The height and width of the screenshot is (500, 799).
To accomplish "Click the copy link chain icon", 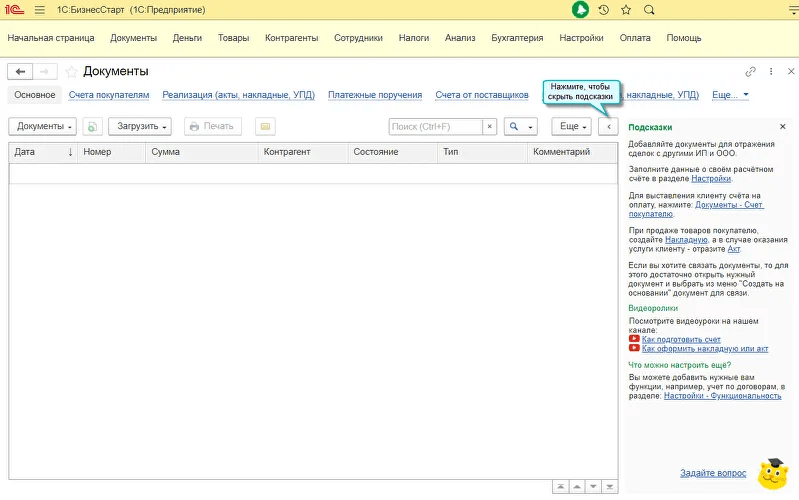I will (x=751, y=72).
